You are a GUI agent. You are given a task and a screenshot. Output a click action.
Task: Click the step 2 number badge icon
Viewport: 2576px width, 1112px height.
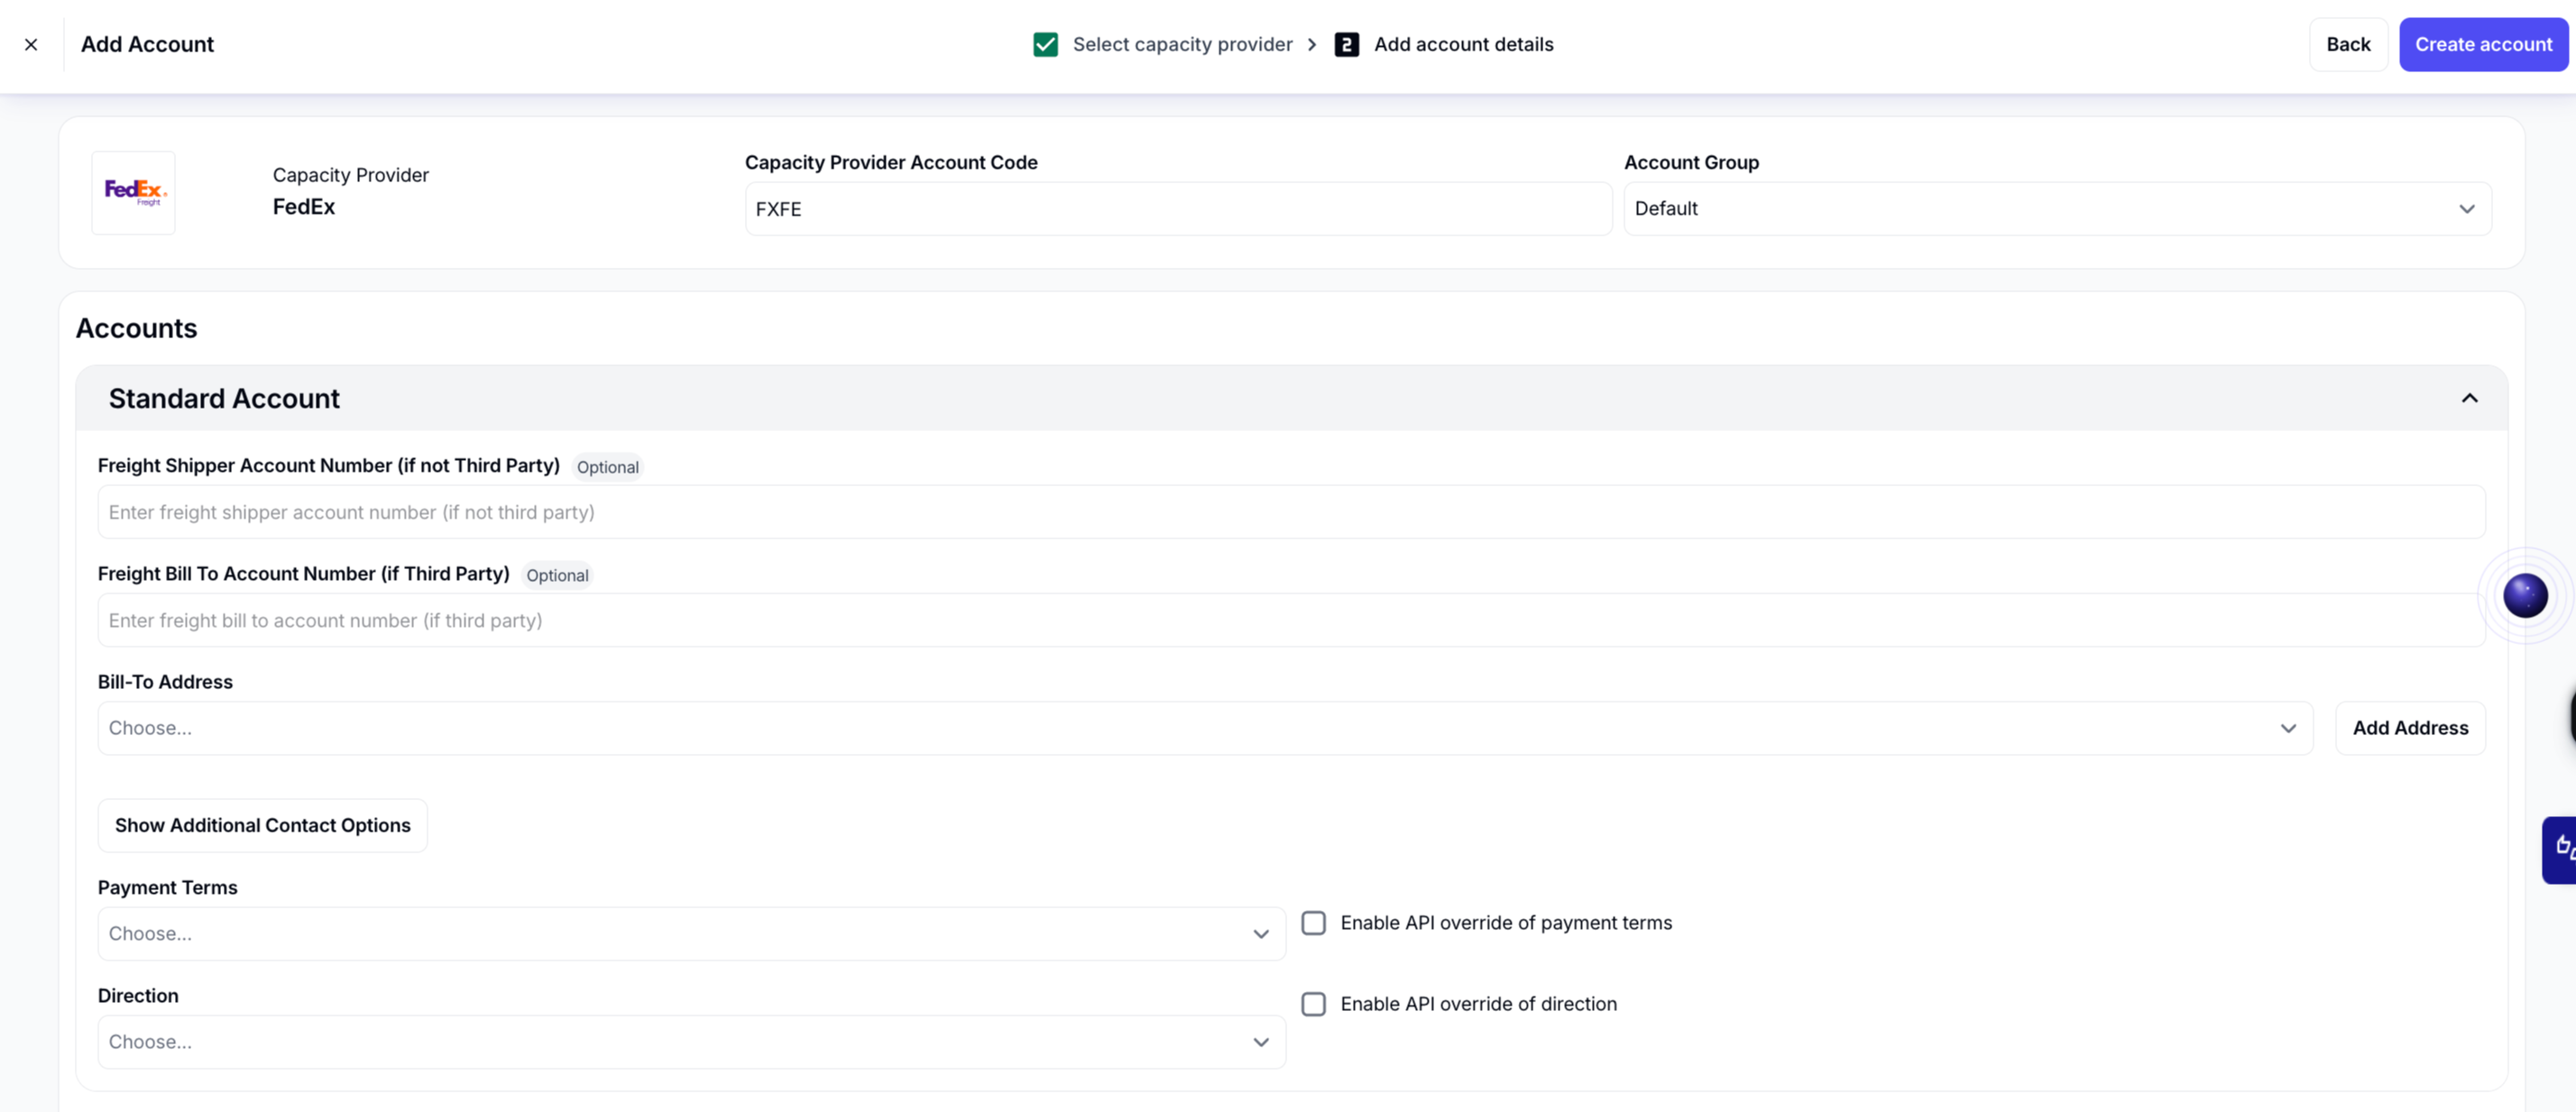(1346, 44)
